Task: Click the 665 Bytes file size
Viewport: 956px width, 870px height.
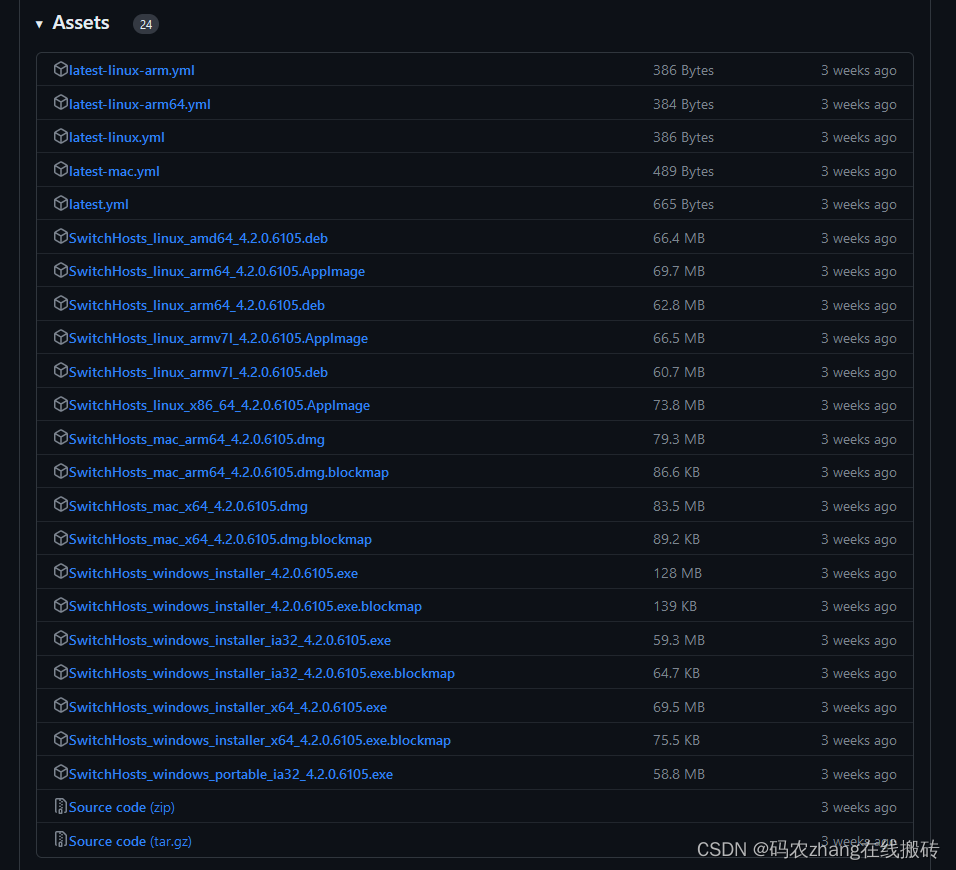Action: (683, 205)
